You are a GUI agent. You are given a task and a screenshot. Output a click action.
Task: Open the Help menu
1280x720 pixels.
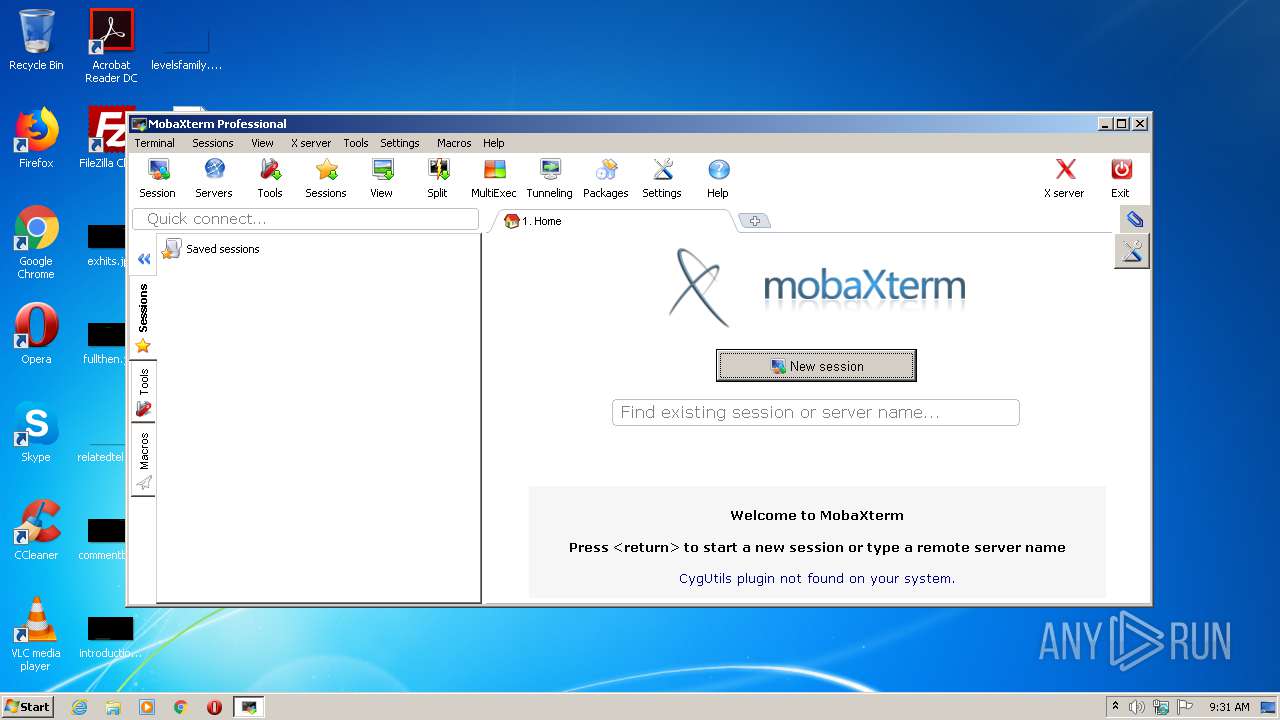pos(494,143)
